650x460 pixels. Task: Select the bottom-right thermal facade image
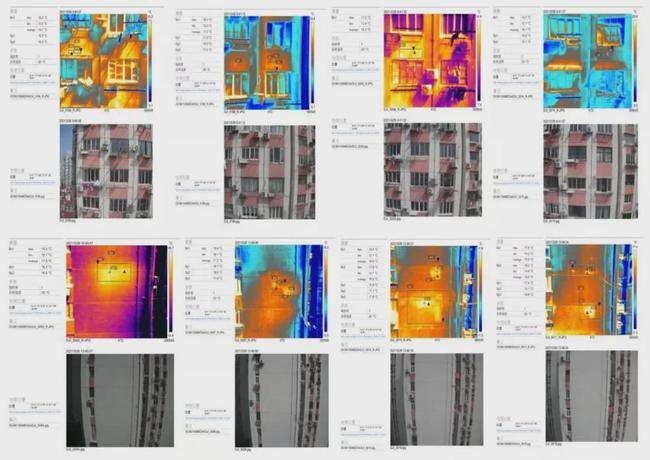coord(588,291)
